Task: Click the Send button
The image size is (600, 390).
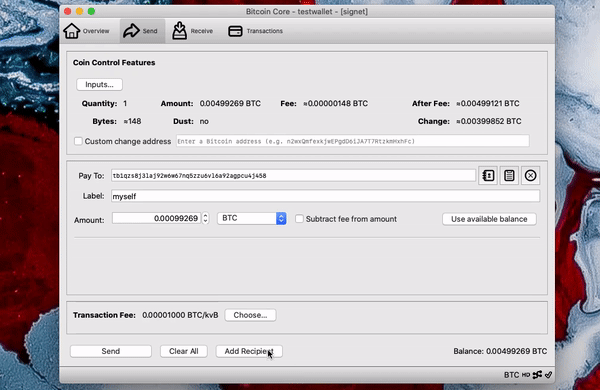Action: coord(111,351)
